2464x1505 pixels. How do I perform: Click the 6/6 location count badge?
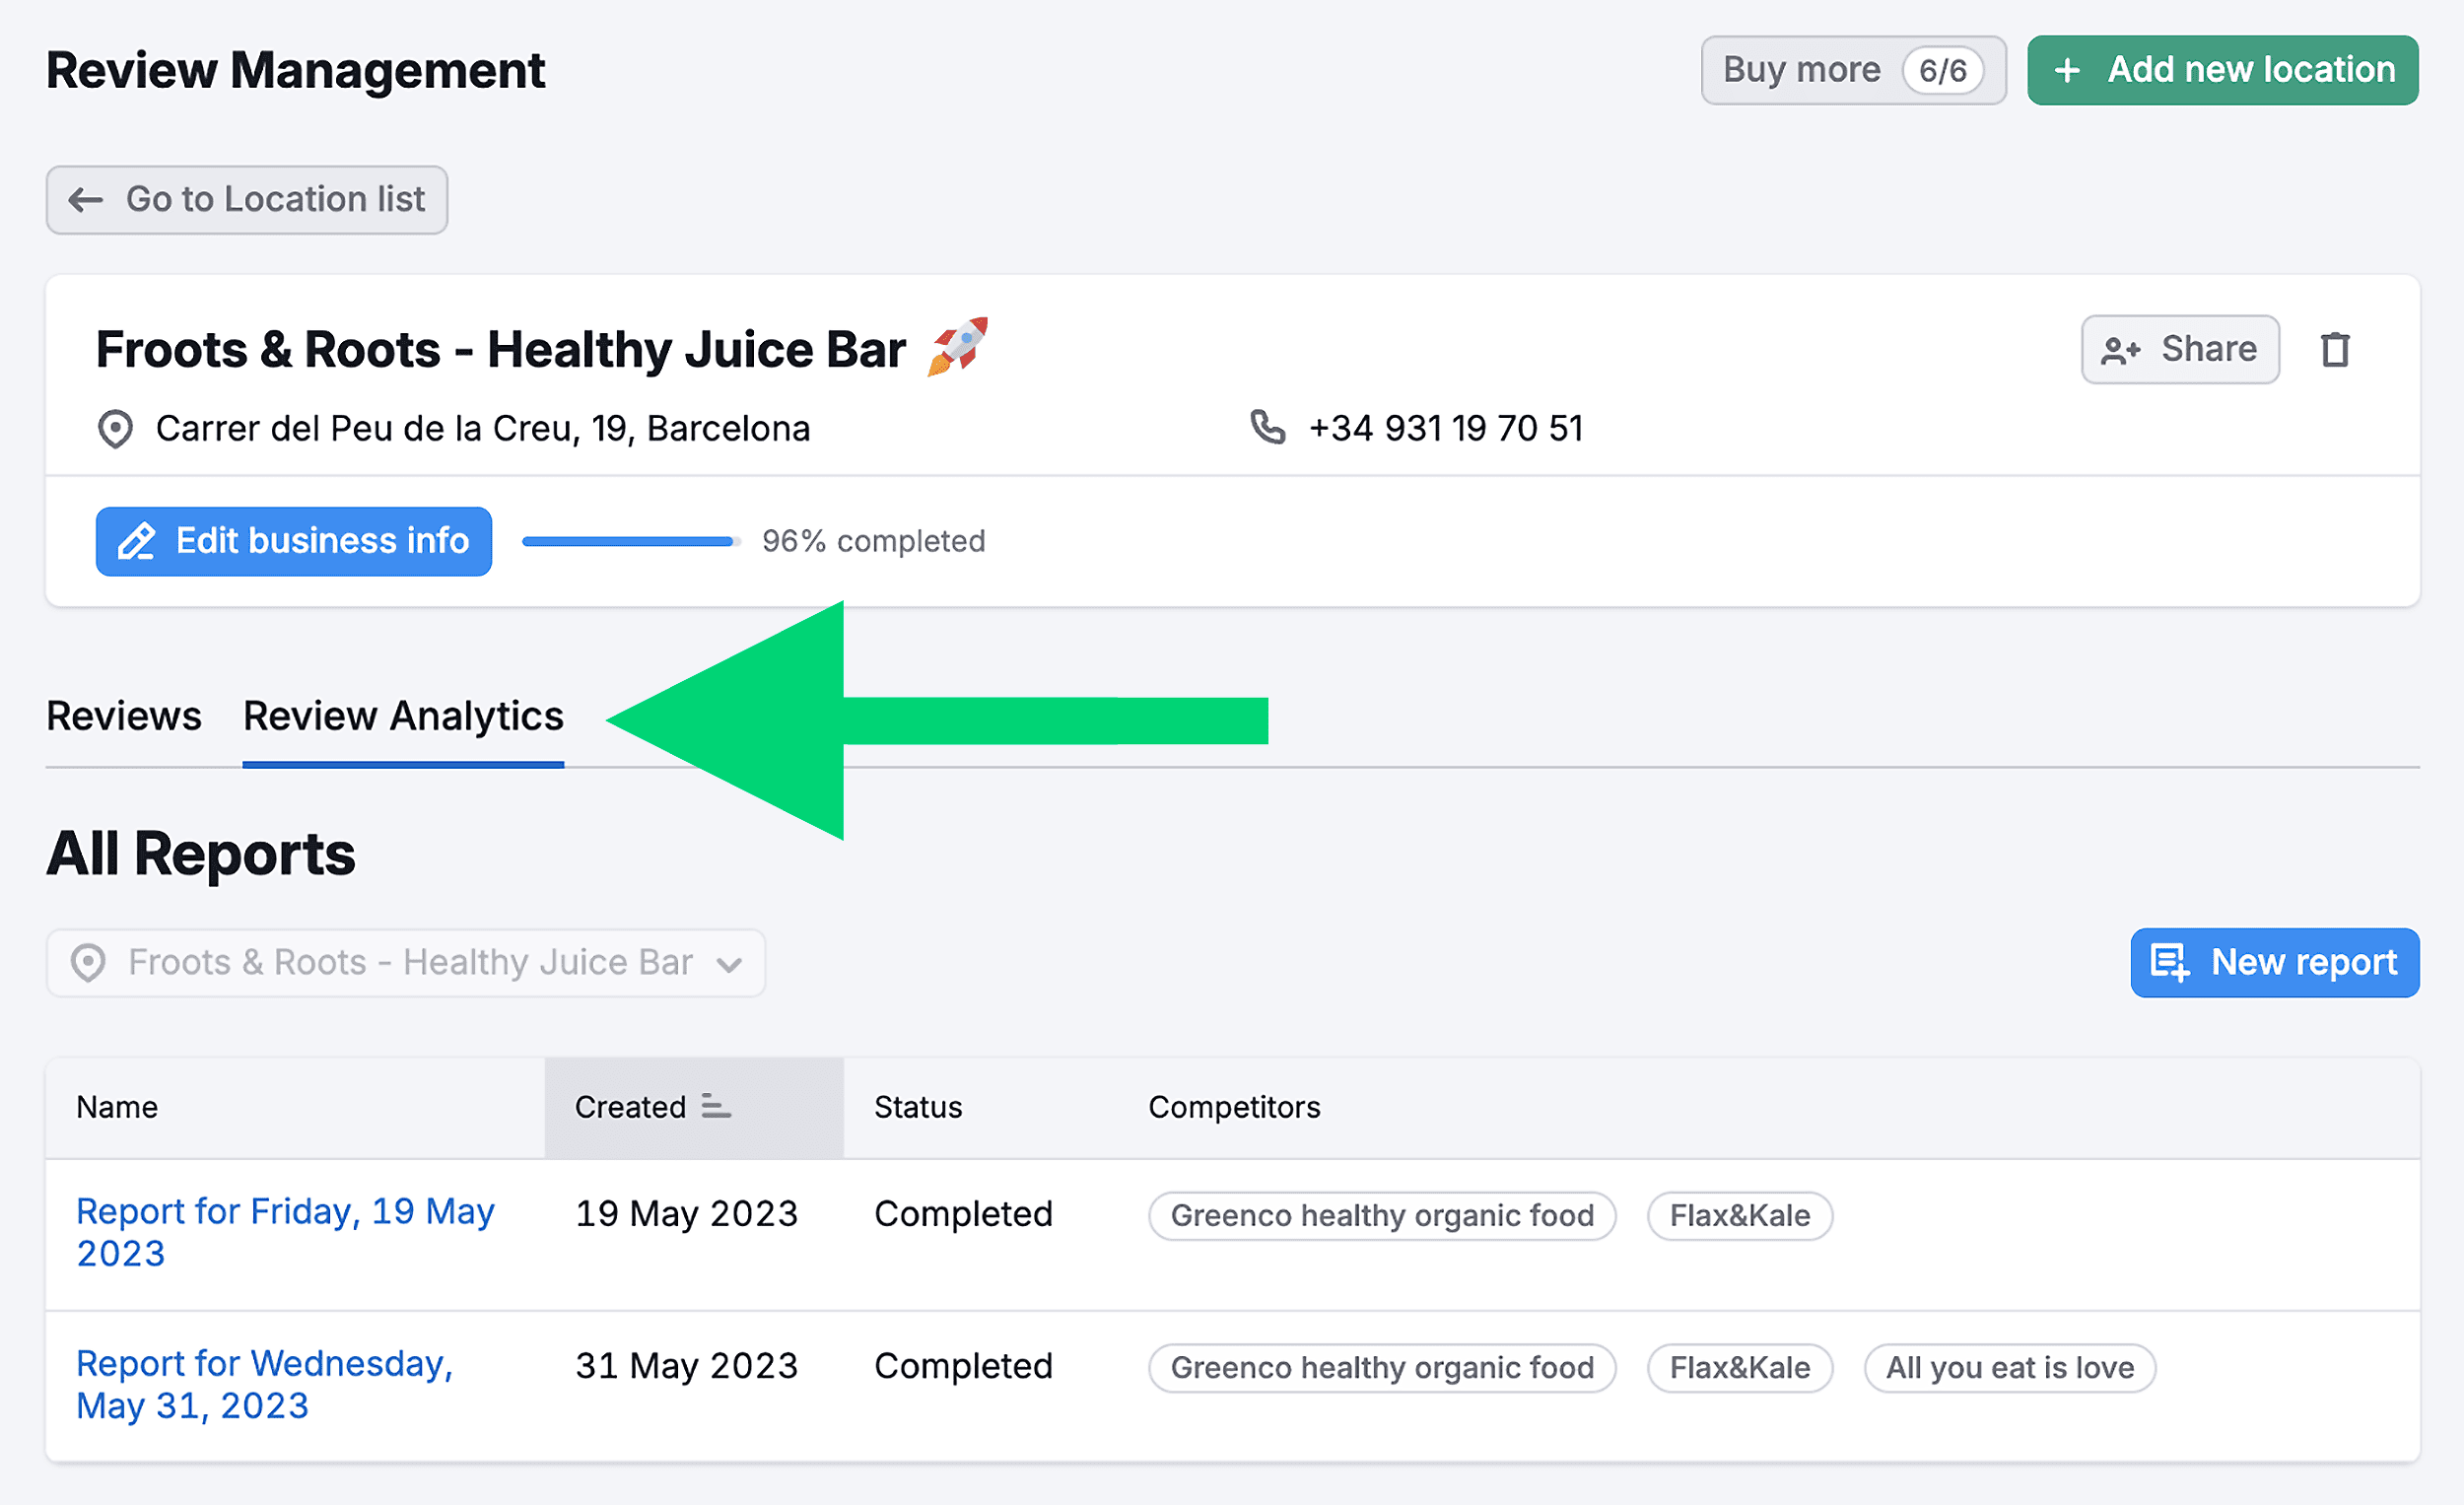point(1942,71)
